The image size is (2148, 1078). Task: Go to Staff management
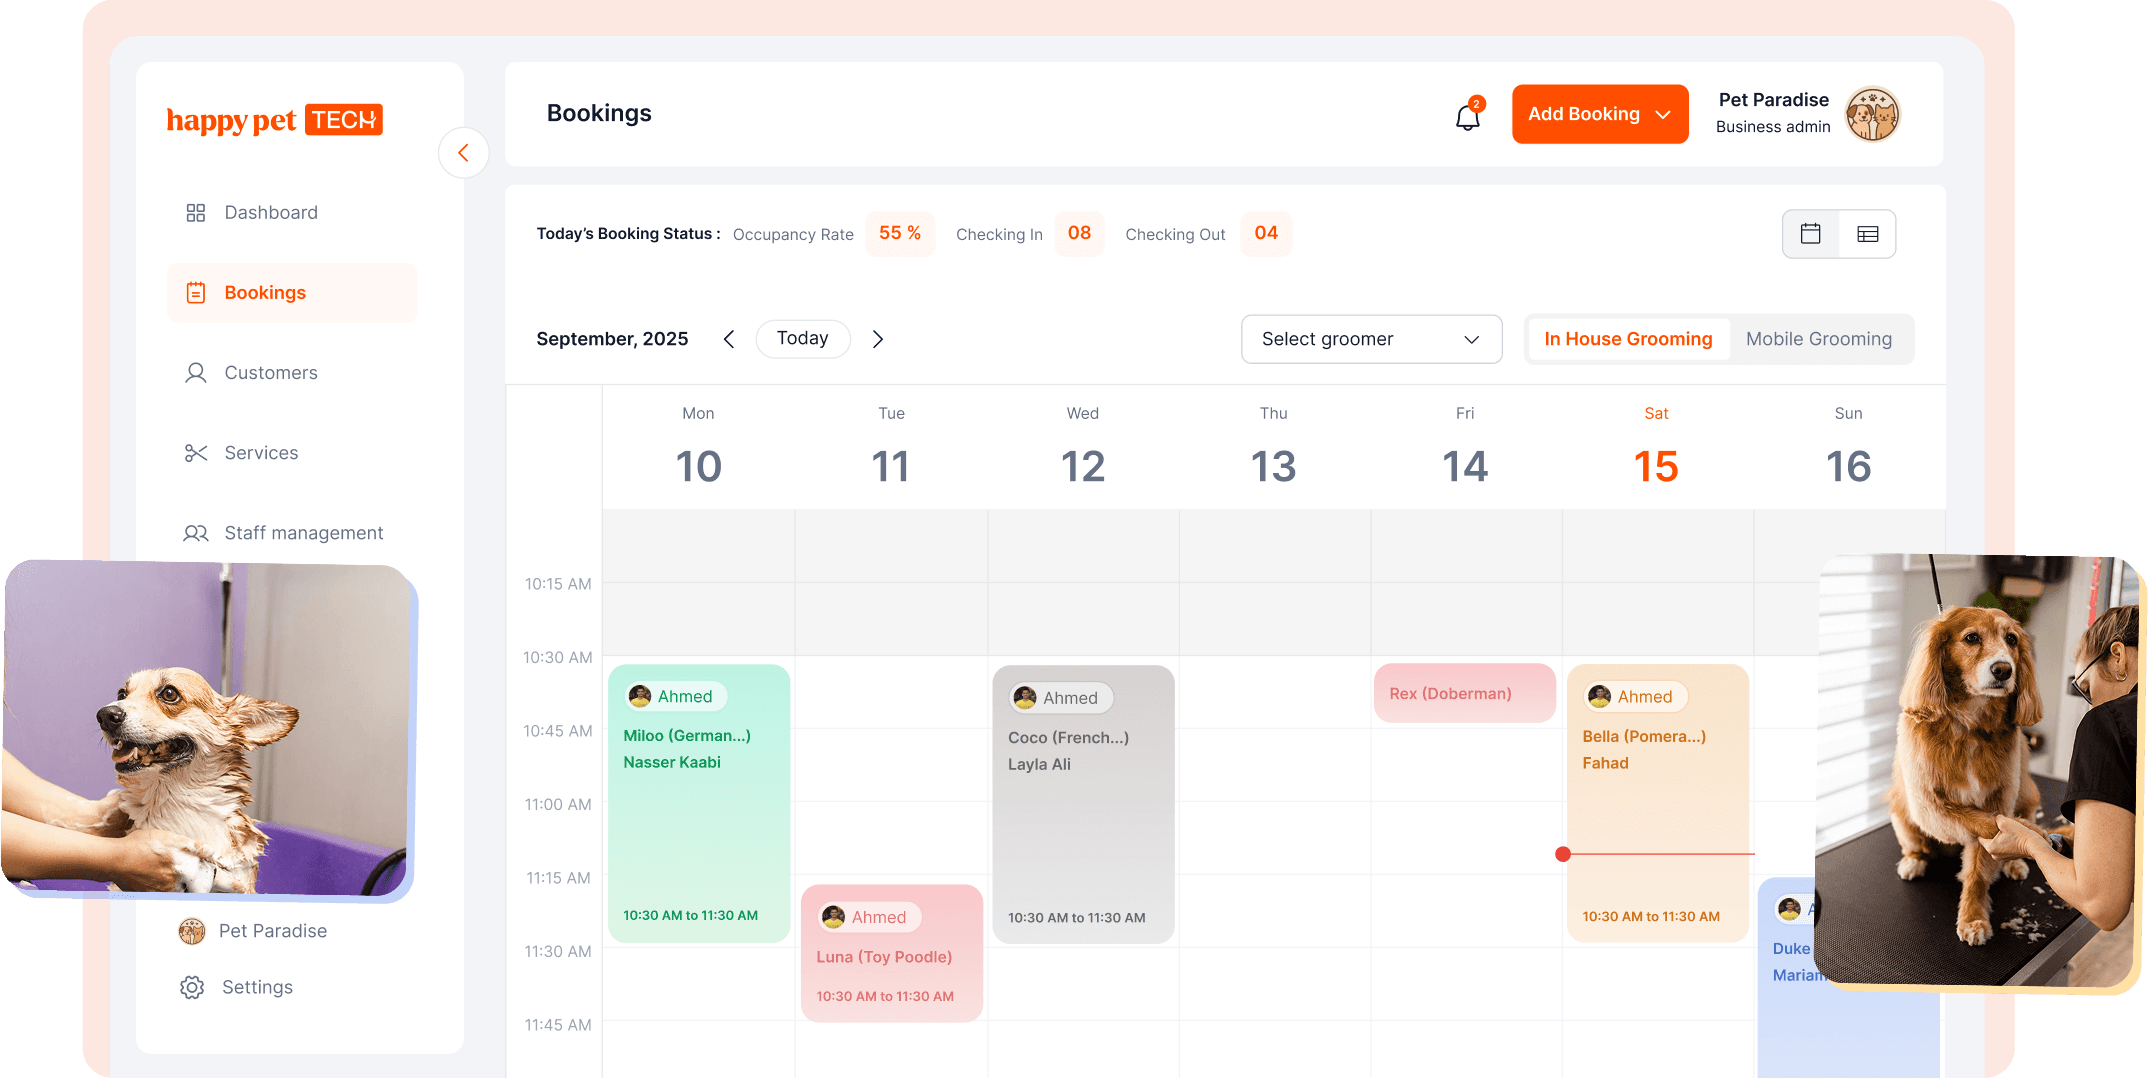(x=302, y=533)
